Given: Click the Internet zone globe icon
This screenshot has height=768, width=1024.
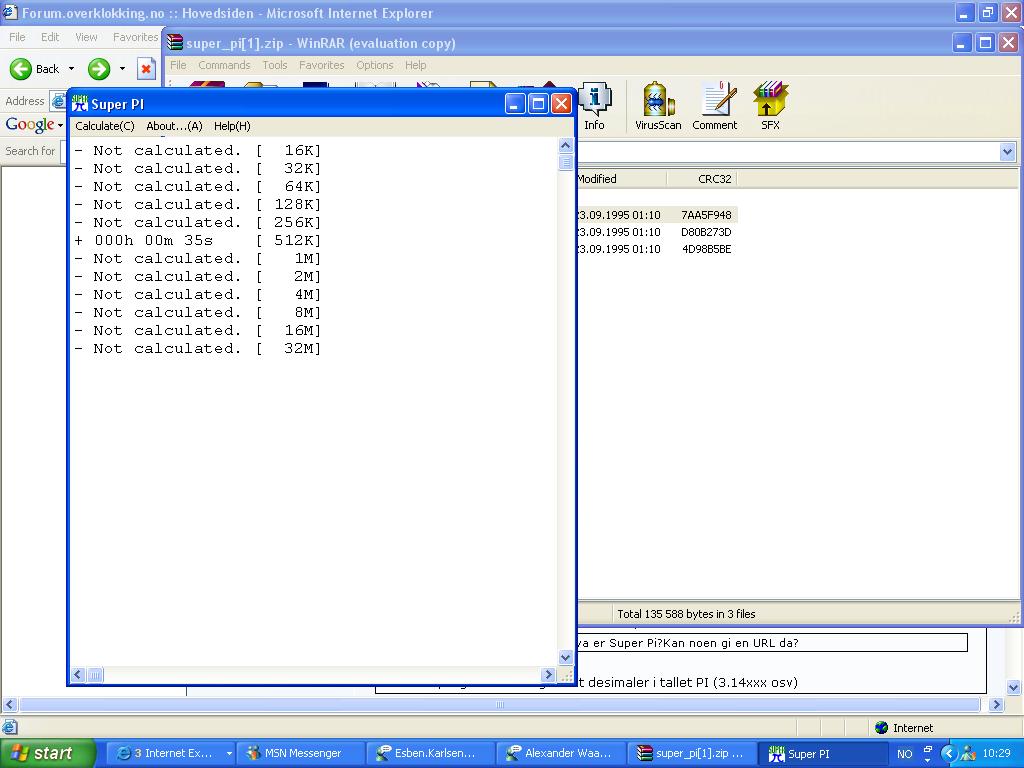Looking at the screenshot, I should click(x=882, y=728).
